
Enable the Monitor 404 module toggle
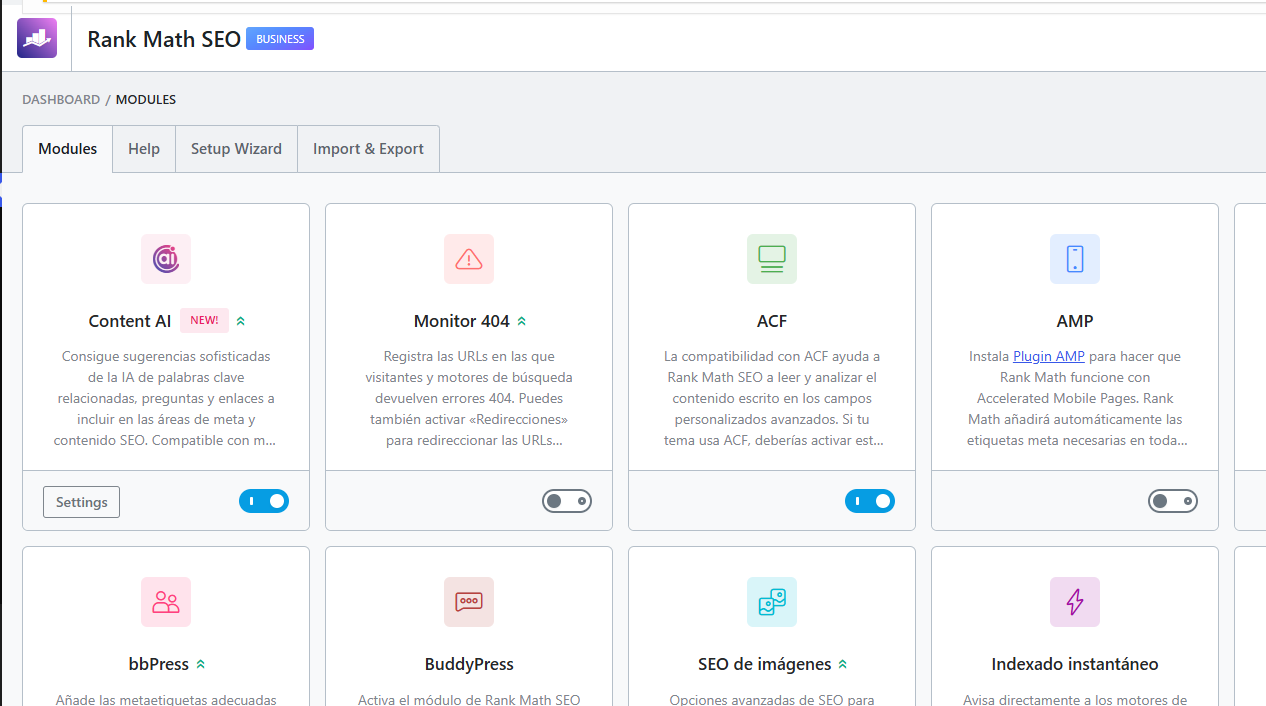pos(567,501)
